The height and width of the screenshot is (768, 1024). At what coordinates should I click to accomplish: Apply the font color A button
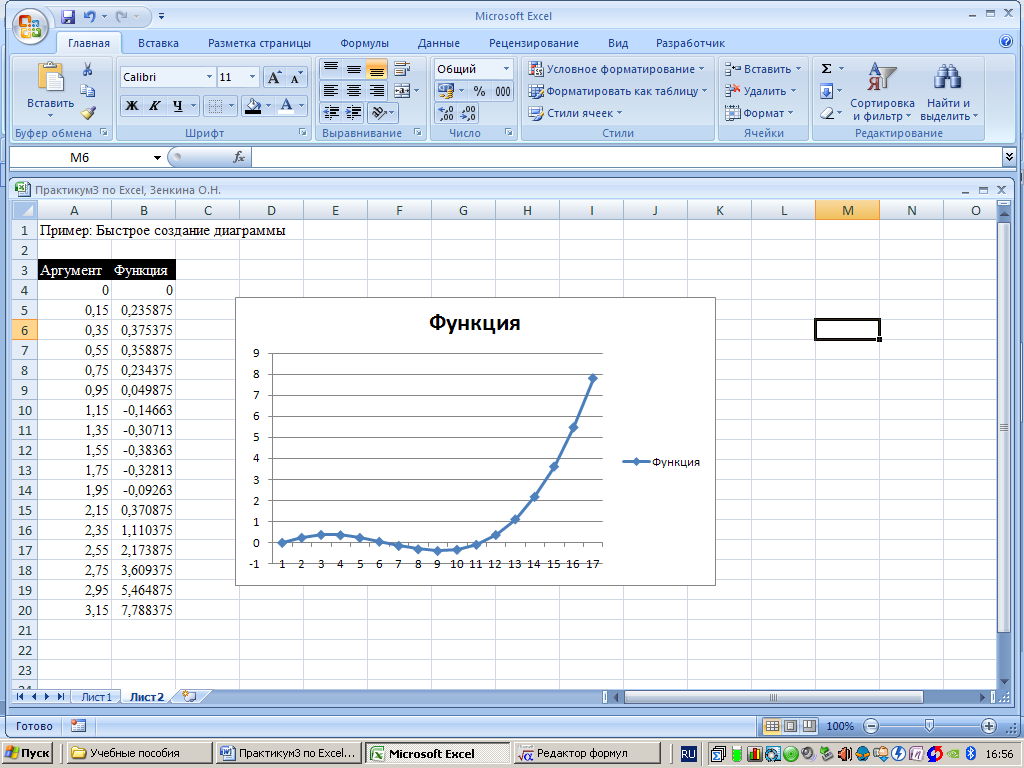[286, 105]
